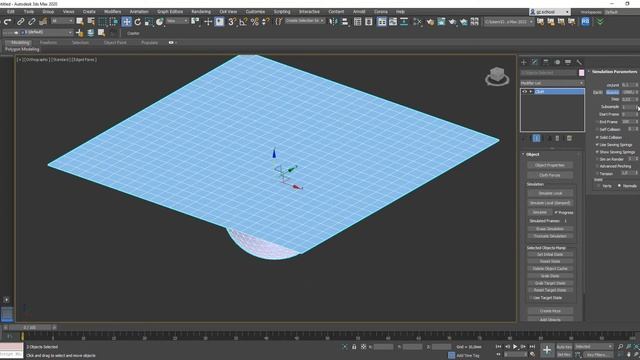The image size is (640, 360).
Task: Enable the Advanced Pinching checkbox
Action: [x=597, y=166]
